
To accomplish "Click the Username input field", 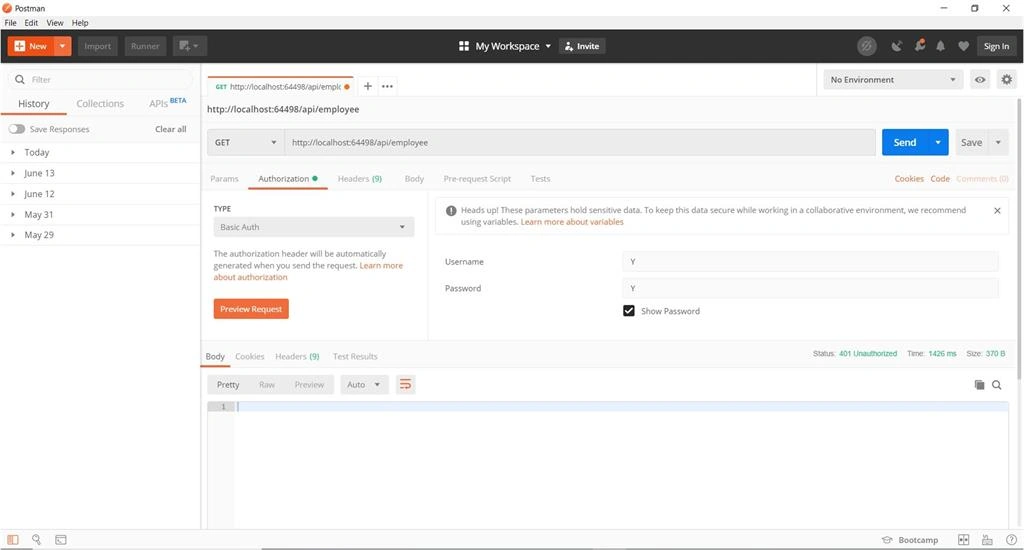I will [810, 261].
